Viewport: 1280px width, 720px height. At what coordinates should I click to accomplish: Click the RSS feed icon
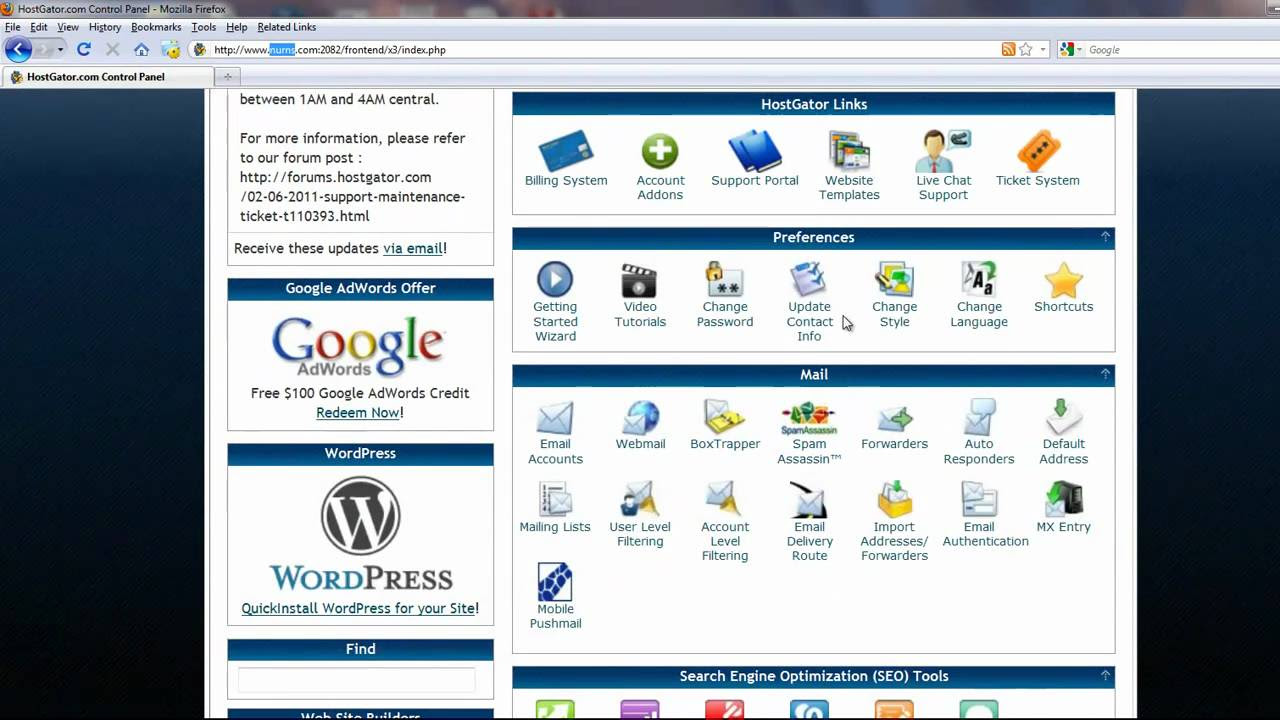(1008, 49)
